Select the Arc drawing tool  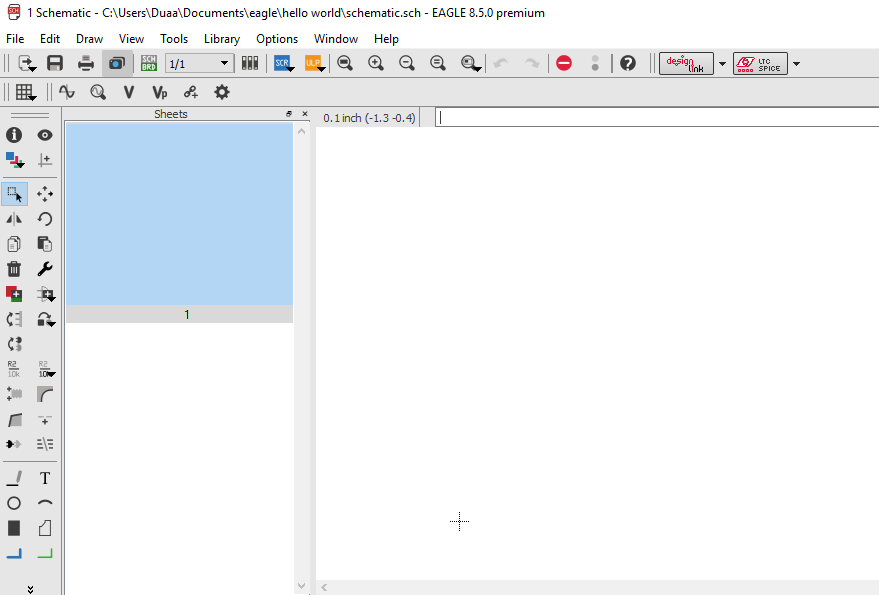click(45, 503)
